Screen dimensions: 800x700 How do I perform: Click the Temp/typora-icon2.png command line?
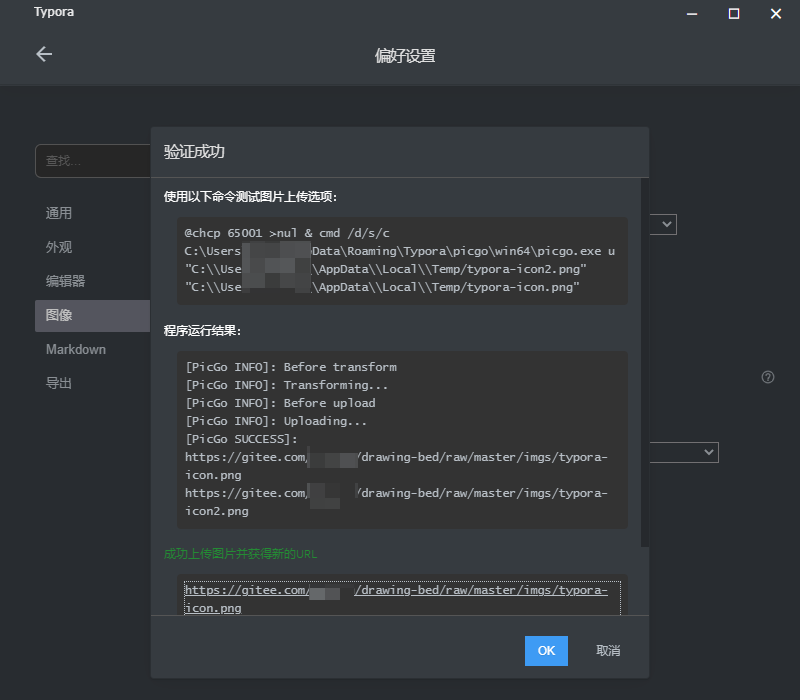(x=386, y=269)
